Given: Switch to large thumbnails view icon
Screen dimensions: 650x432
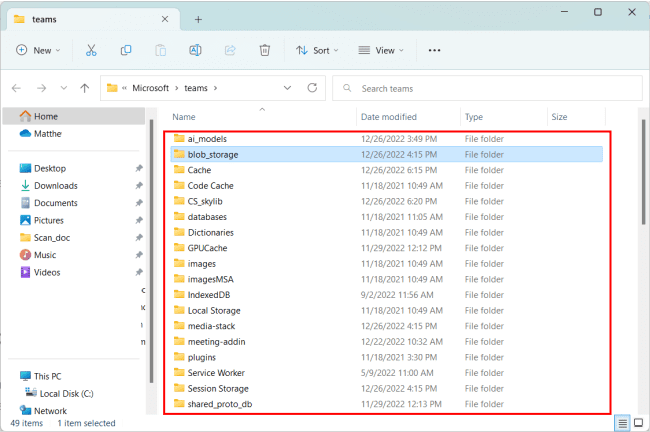Looking at the screenshot, I should [638, 423].
